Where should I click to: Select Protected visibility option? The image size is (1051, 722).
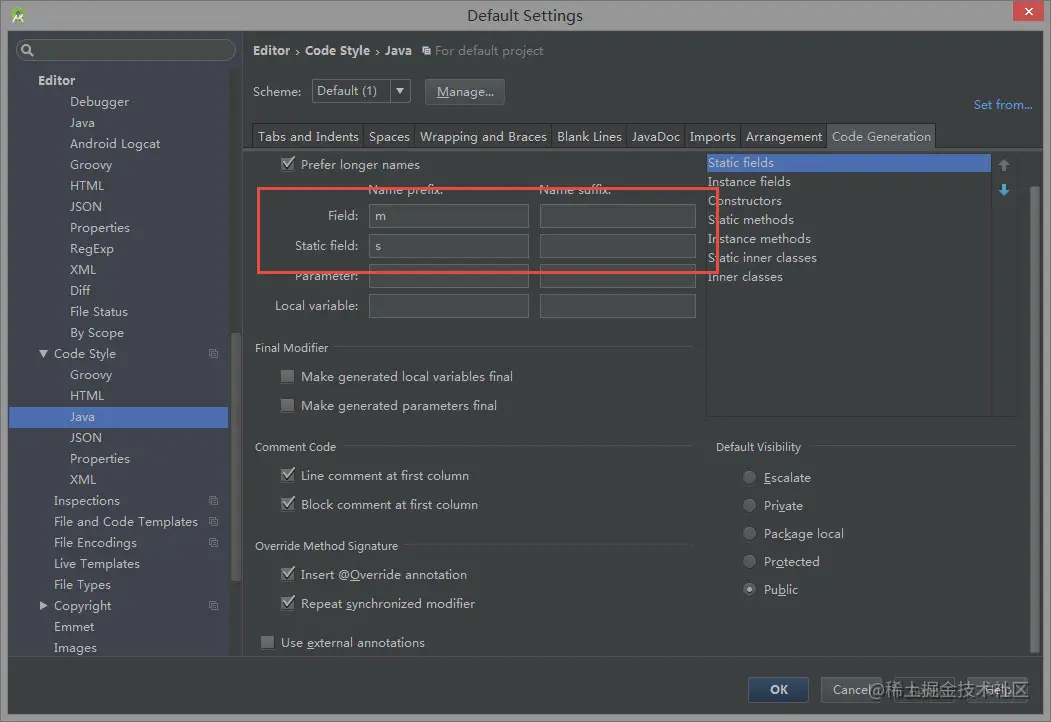(749, 562)
